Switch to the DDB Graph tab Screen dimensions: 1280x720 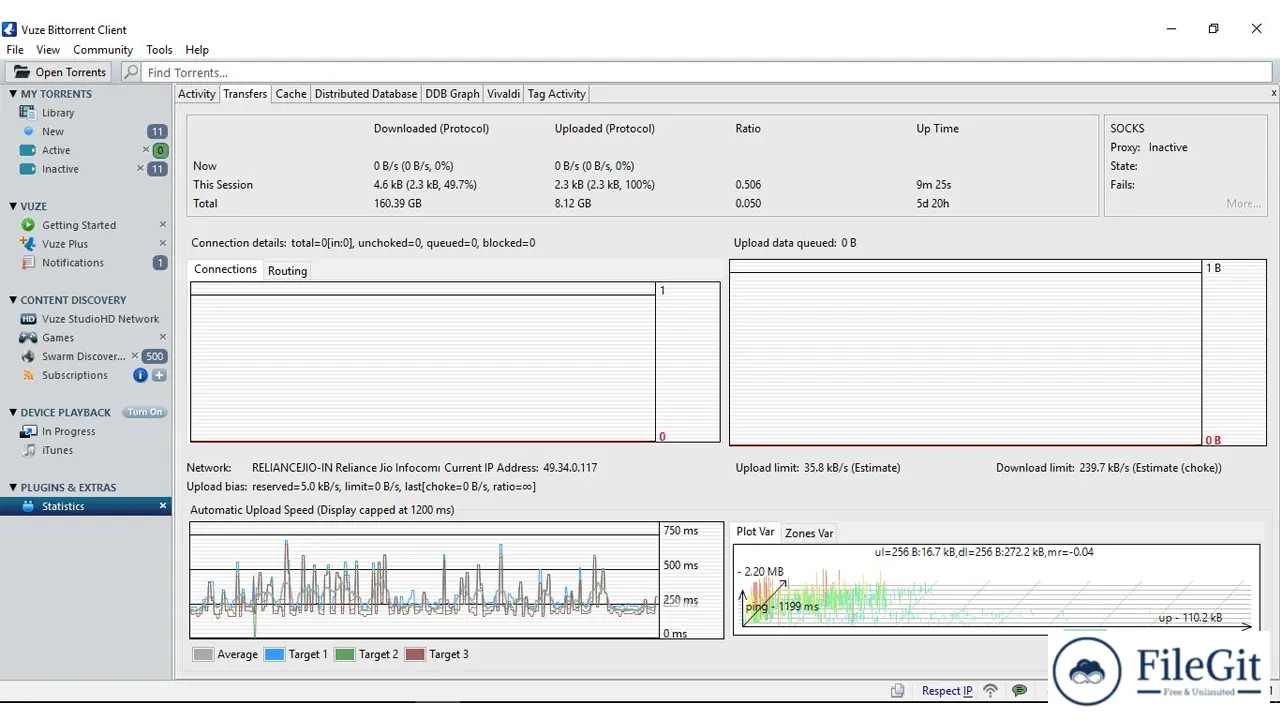[x=452, y=94]
